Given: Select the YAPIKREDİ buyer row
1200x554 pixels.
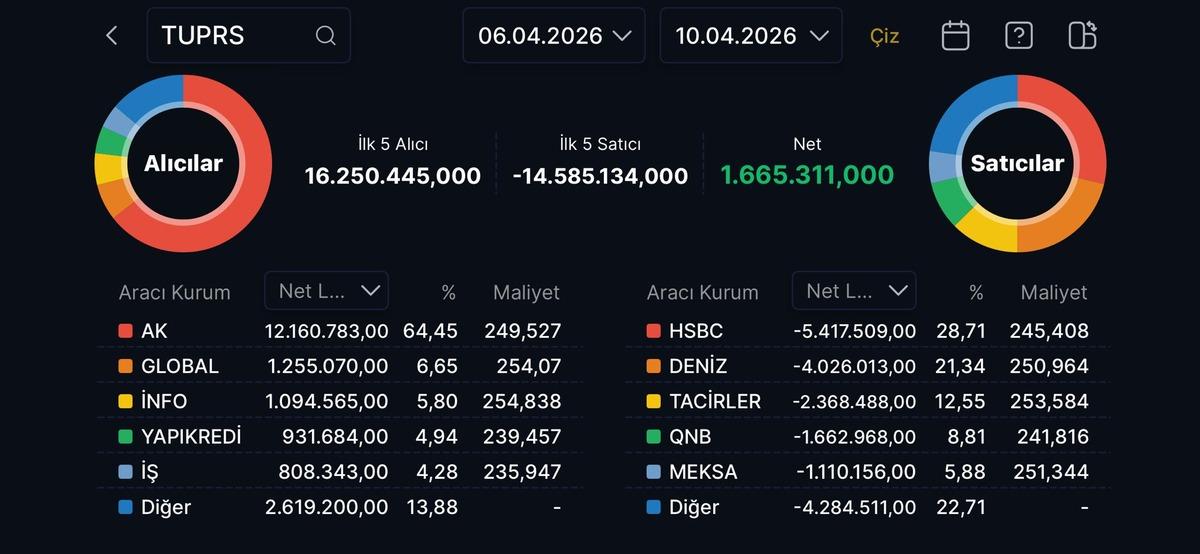Looking at the screenshot, I should coord(340,437).
